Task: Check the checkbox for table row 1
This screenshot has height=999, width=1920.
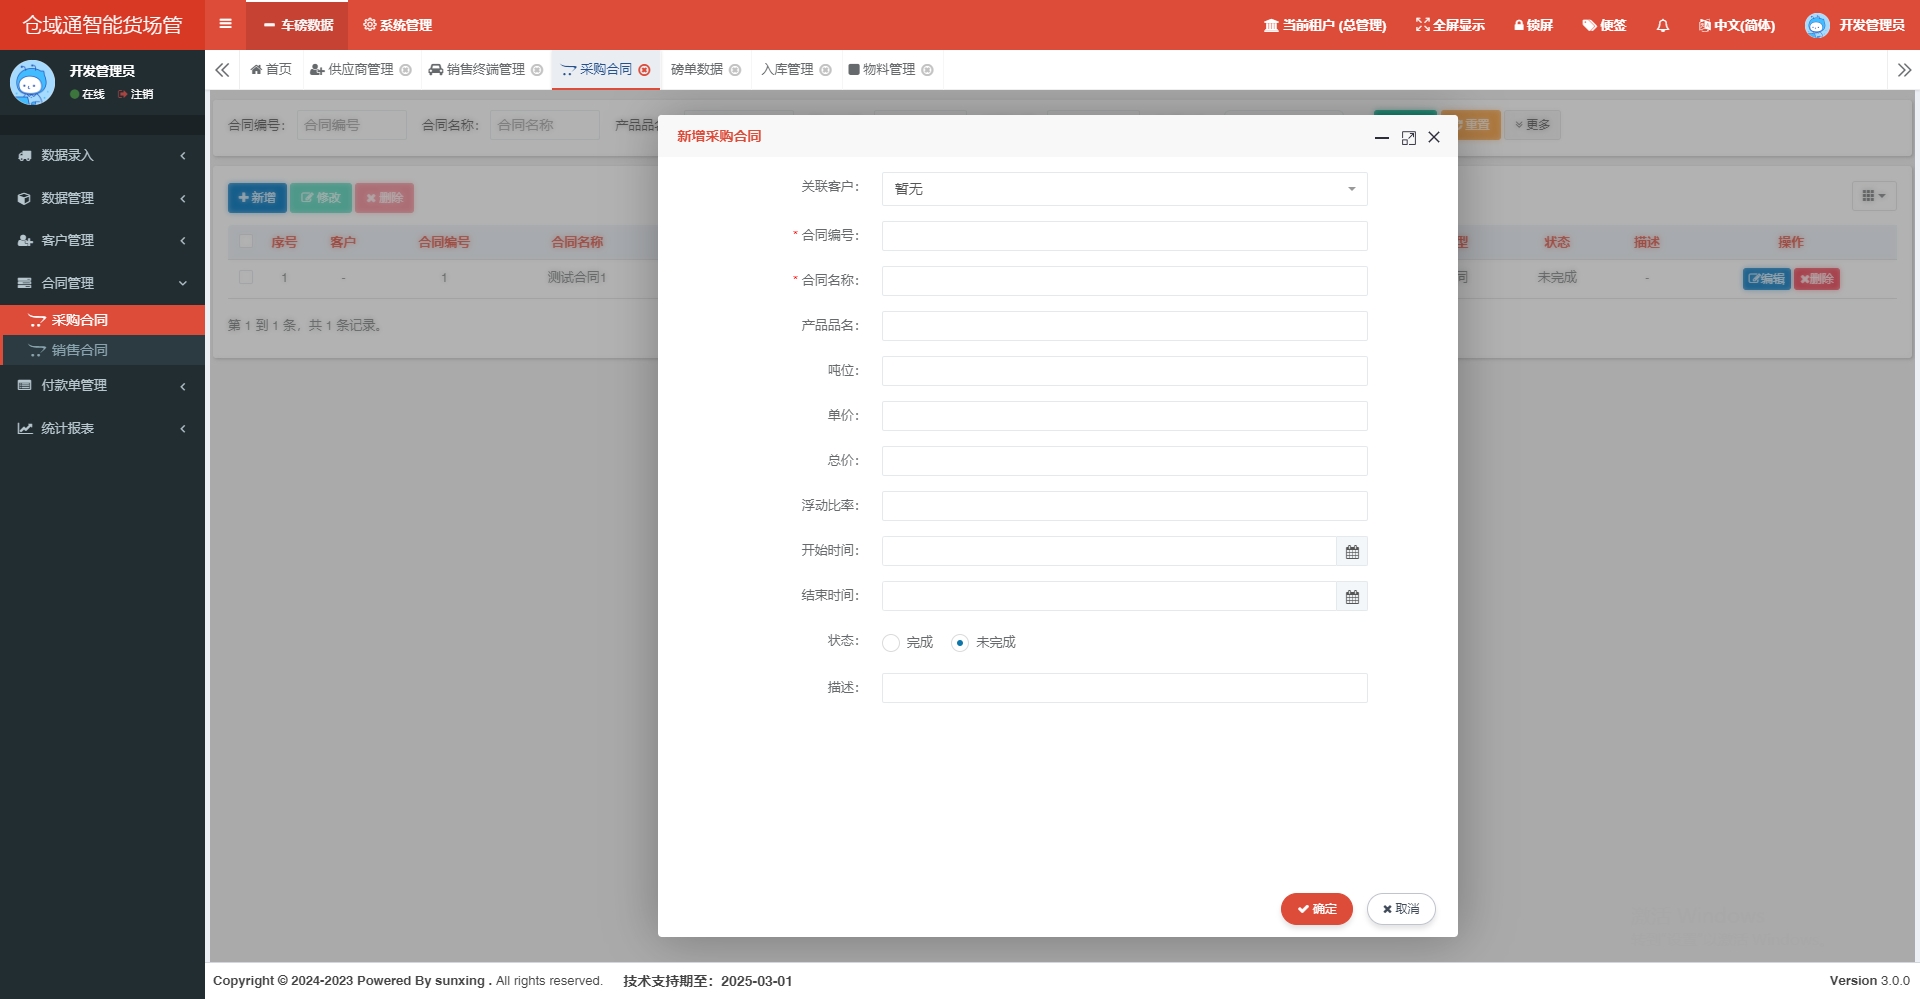Action: 246,277
